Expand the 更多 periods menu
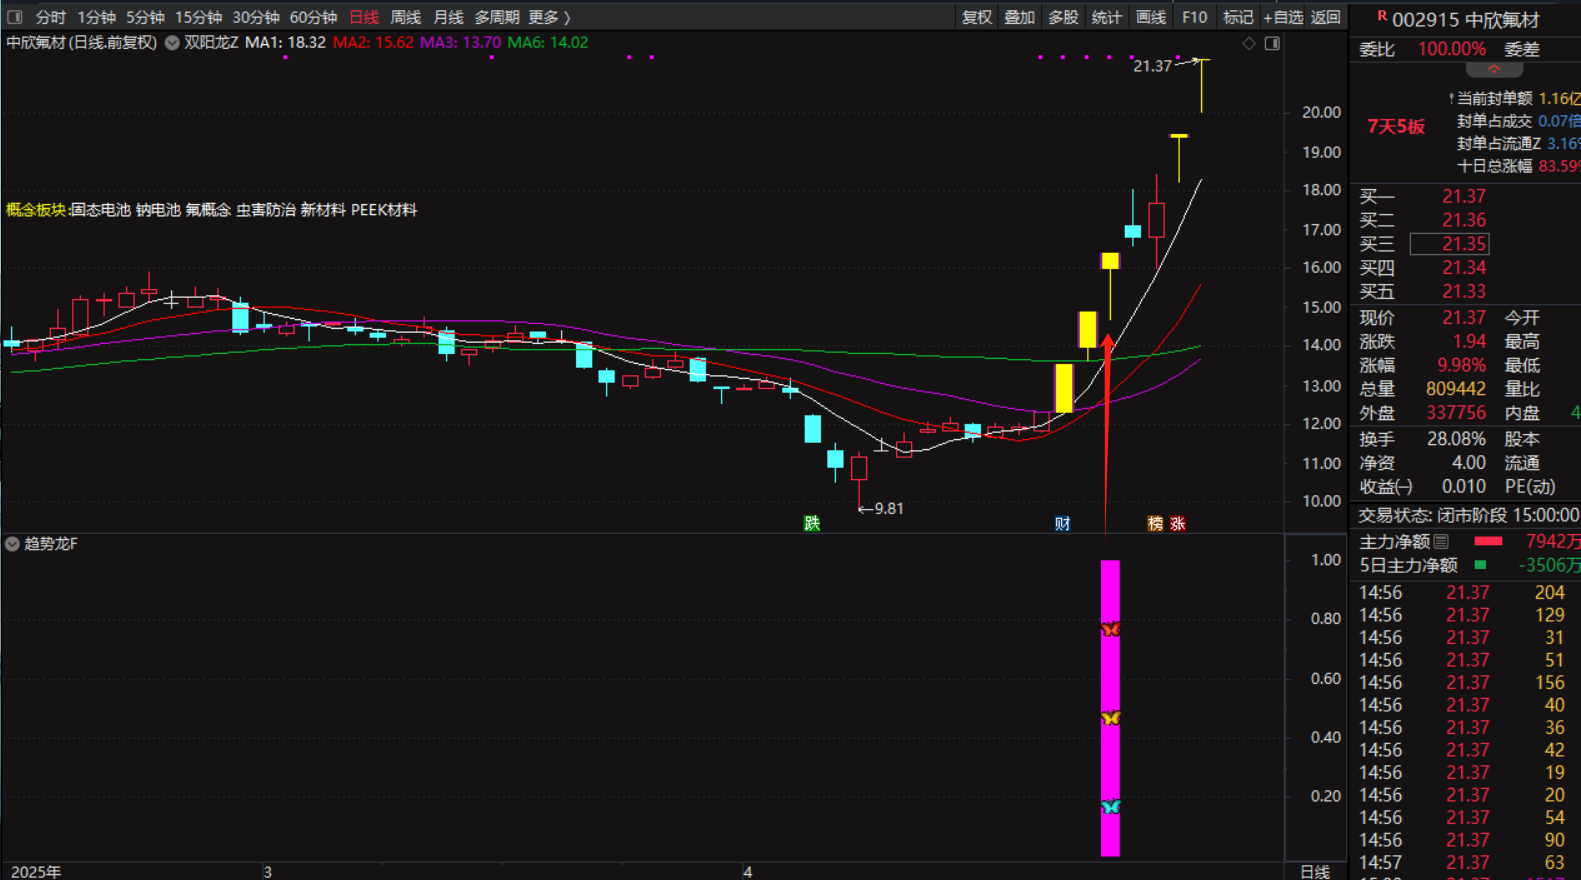The width and height of the screenshot is (1581, 880). tap(549, 17)
